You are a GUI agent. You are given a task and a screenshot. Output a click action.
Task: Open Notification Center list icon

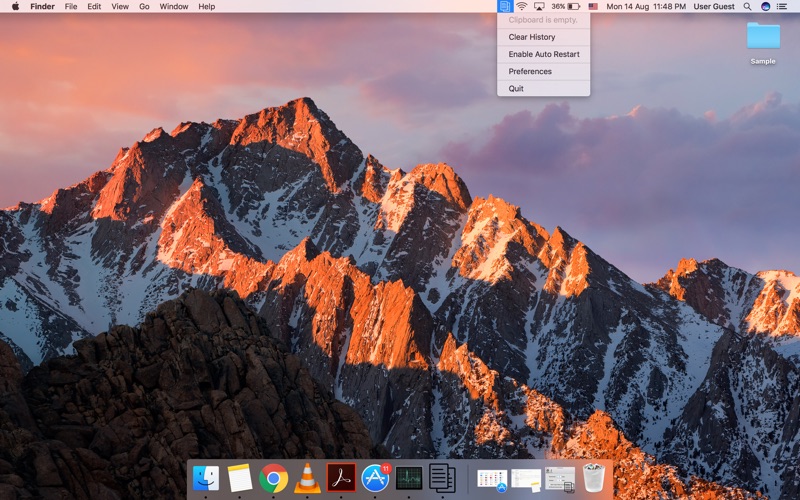pos(782,6)
